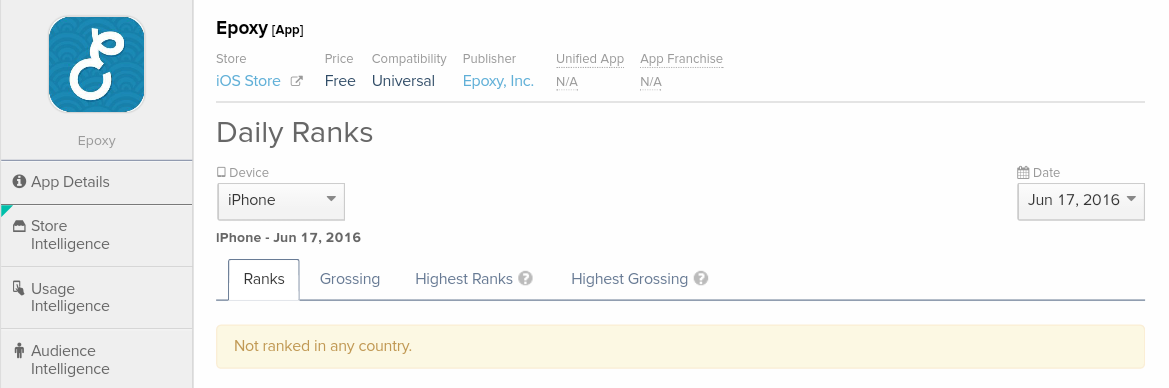Click the App Franchise N/A value
This screenshot has height=388, width=1169.
(651, 81)
